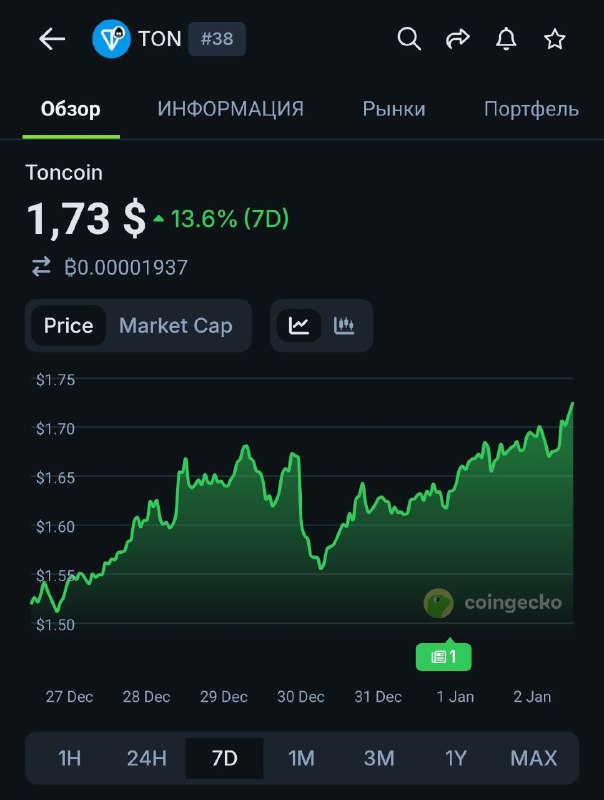Select the candlestick chart icon
The image size is (604, 800).
[x=343, y=325]
